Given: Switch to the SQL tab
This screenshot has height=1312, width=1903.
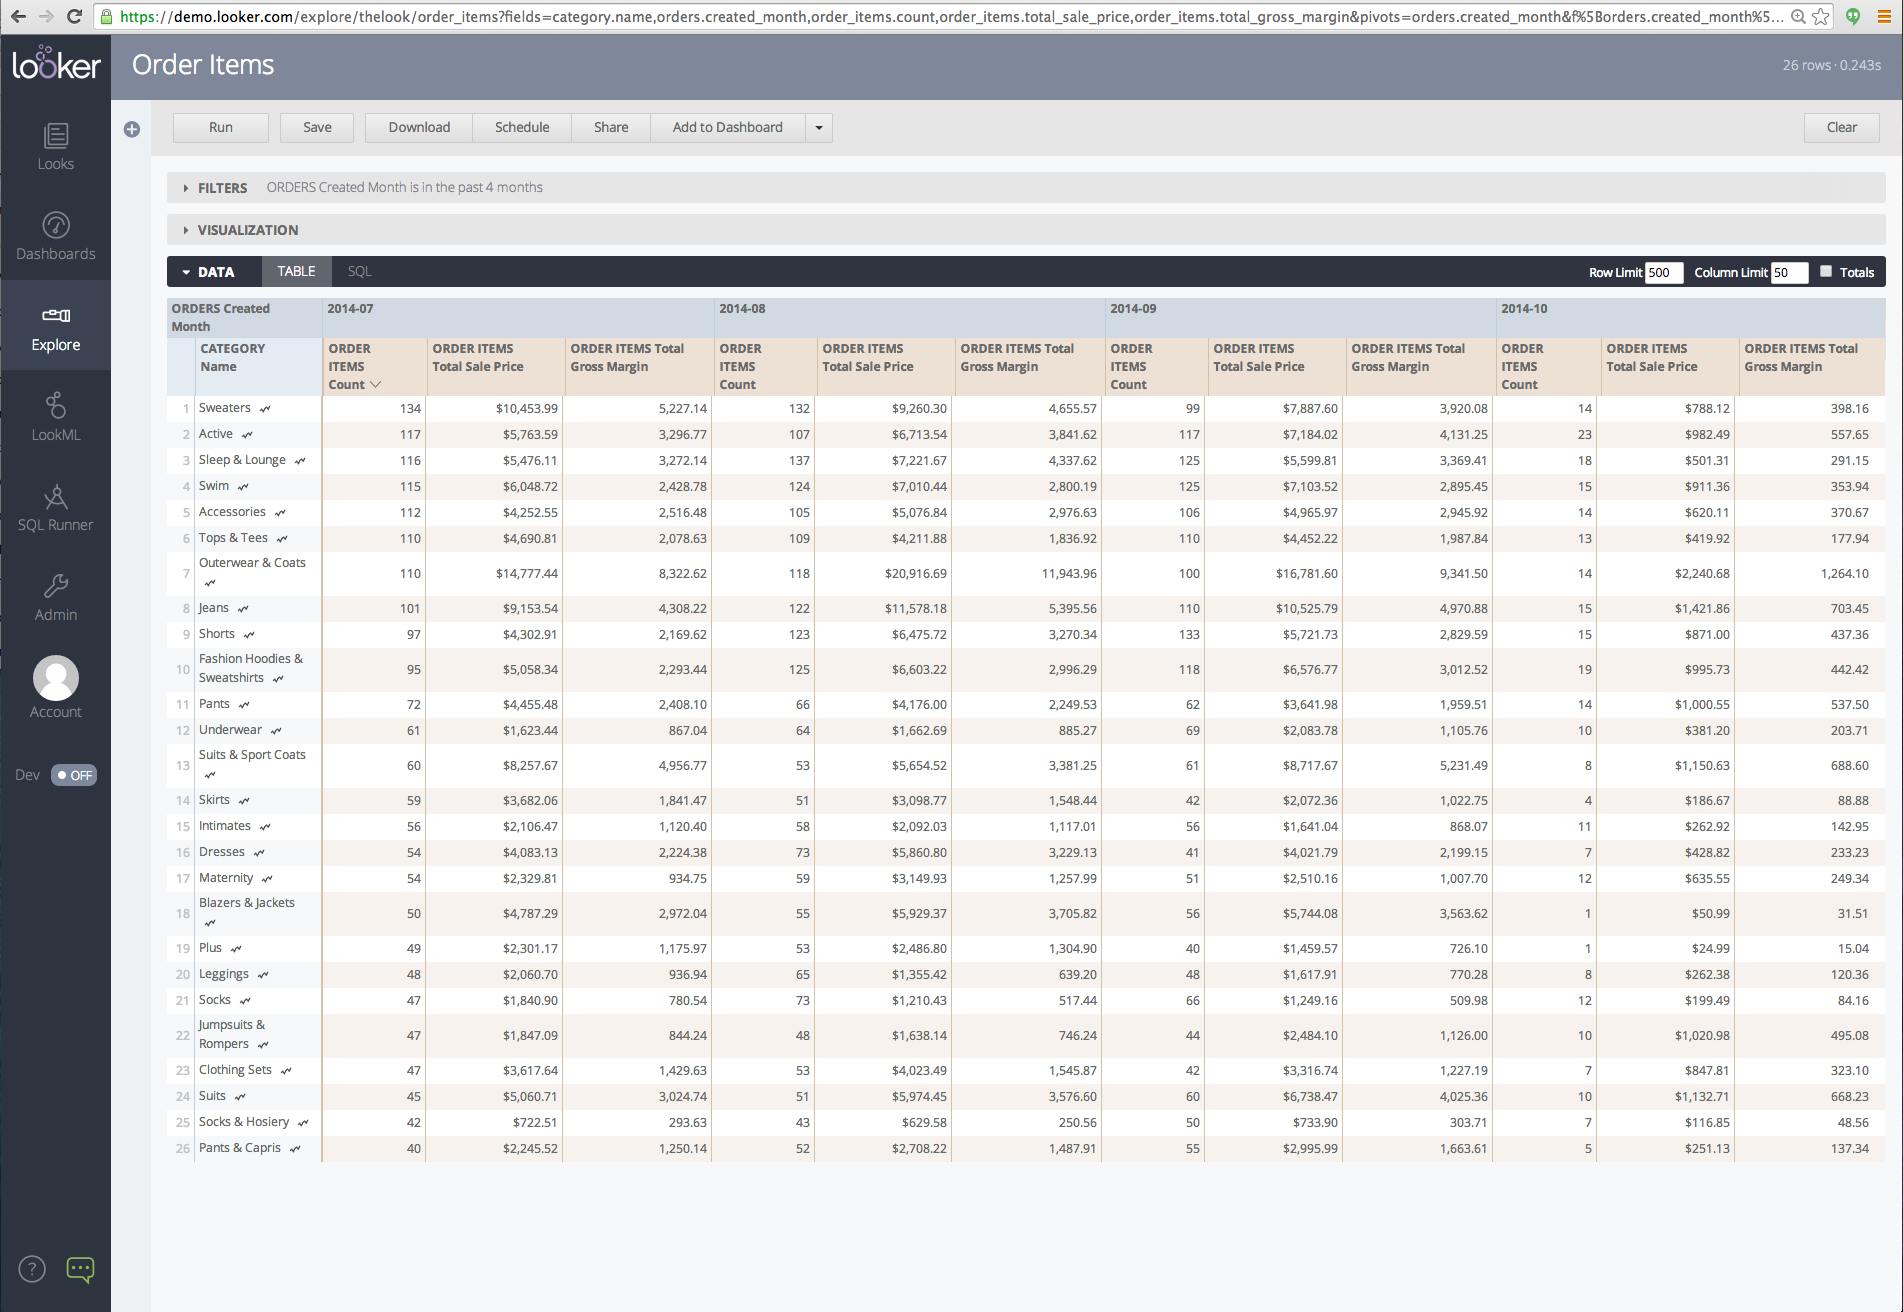Looking at the screenshot, I should tap(359, 271).
